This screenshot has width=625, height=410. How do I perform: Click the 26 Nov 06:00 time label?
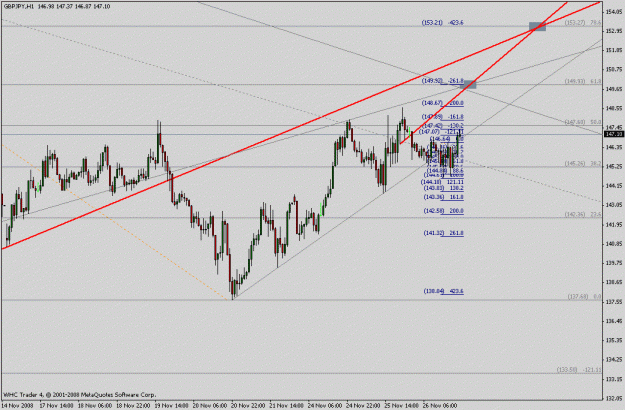coord(440,405)
